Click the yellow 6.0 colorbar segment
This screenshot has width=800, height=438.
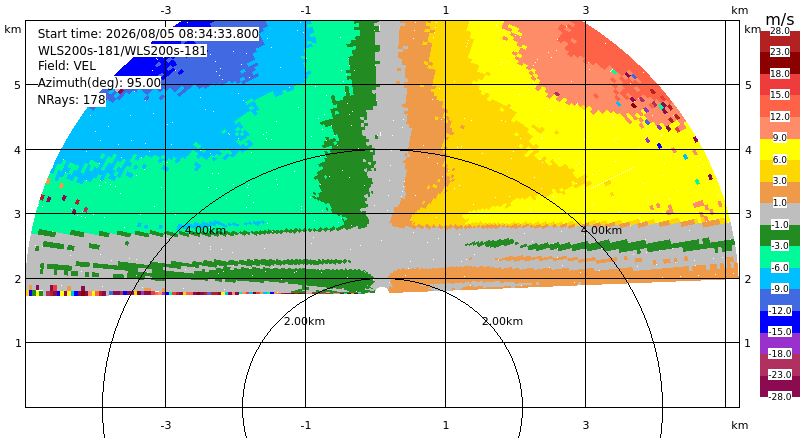[780, 150]
